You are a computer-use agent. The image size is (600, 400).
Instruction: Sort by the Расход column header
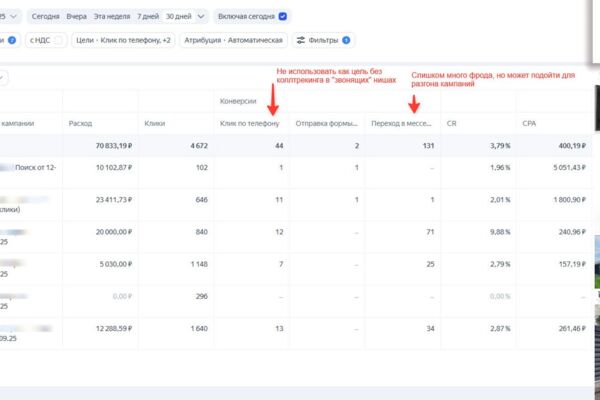click(x=80, y=123)
